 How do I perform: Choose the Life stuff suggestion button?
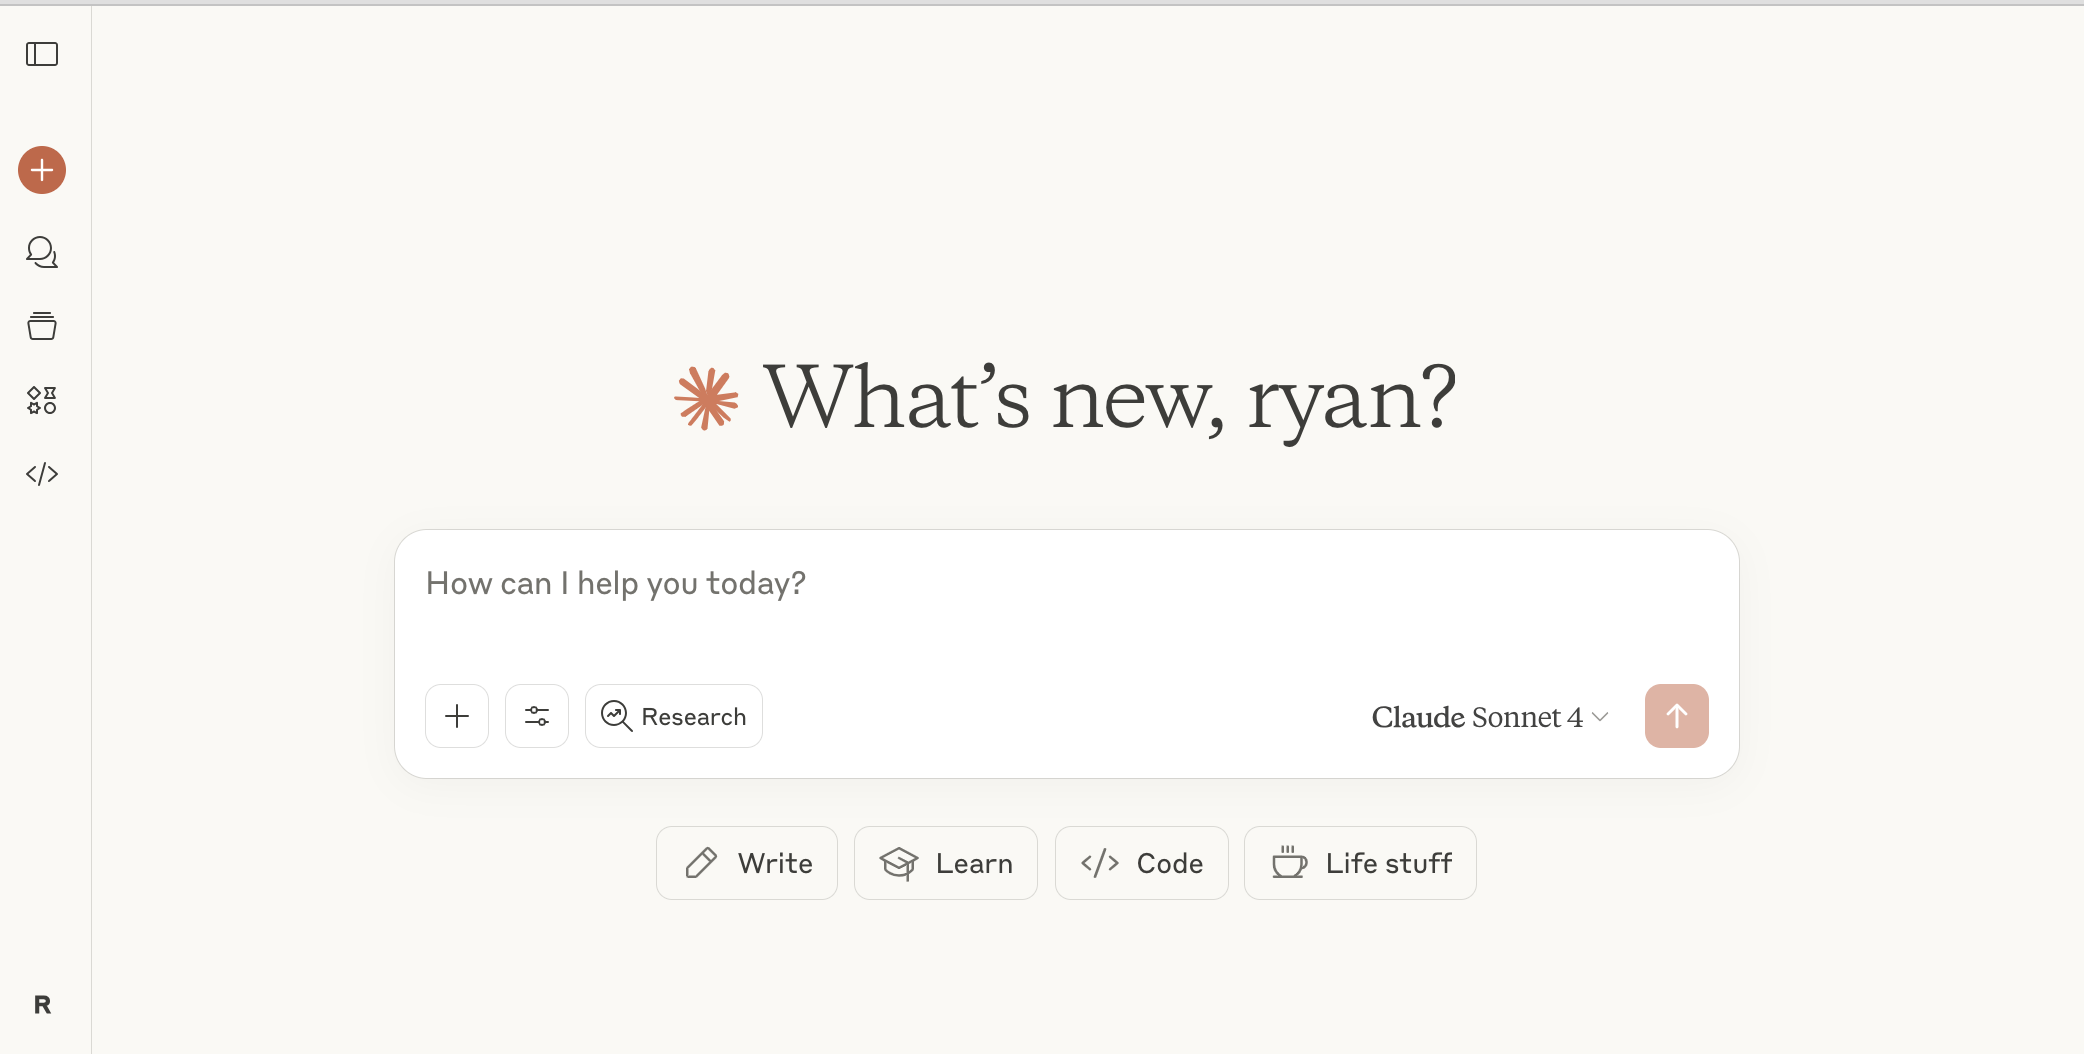pyautogui.click(x=1360, y=863)
